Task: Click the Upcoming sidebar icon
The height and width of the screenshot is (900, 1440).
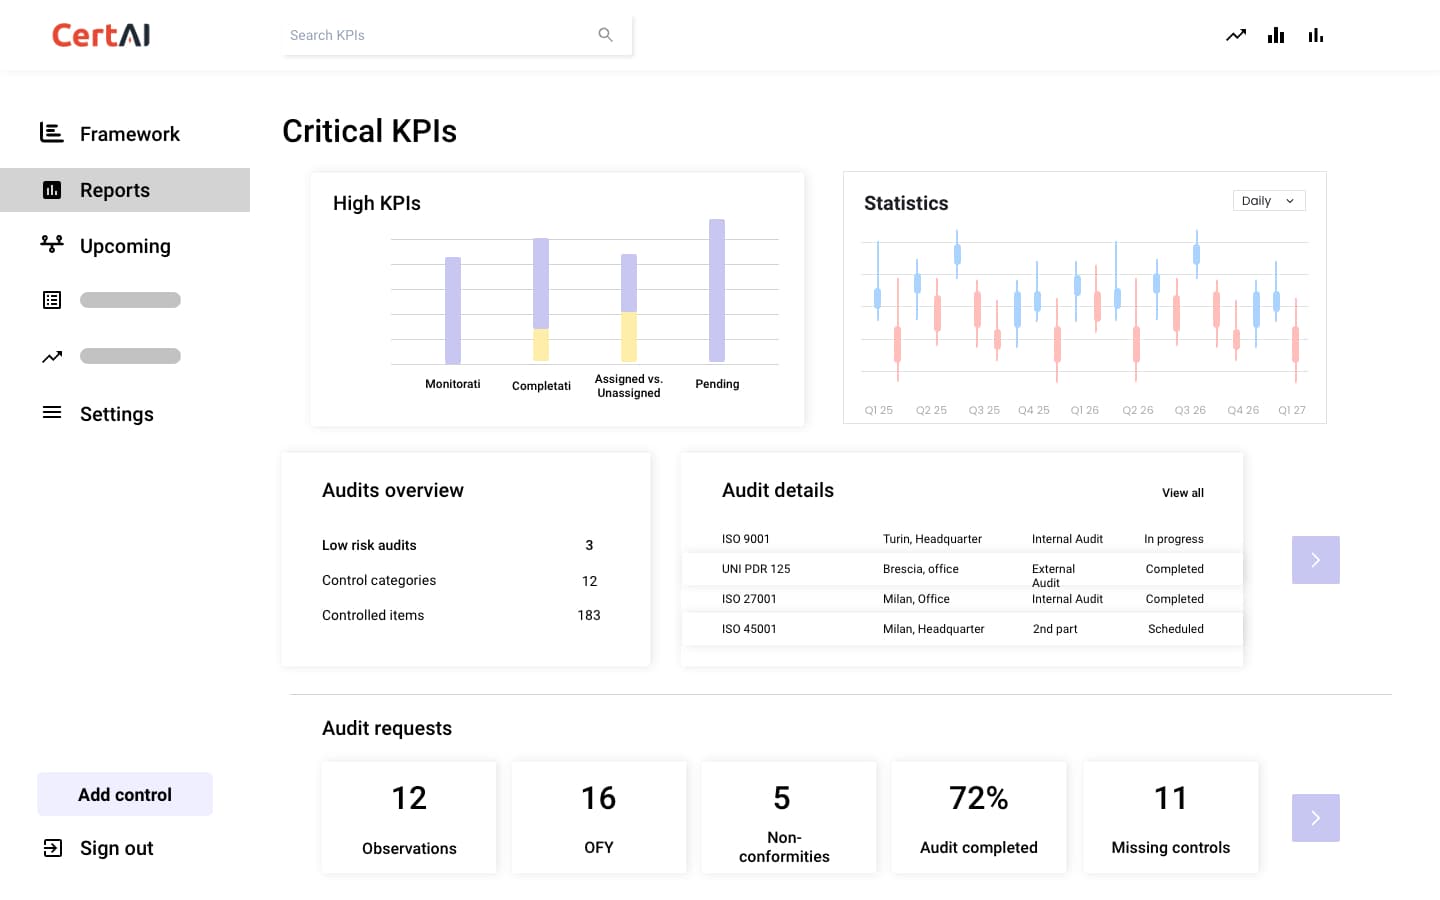Action: tap(52, 244)
